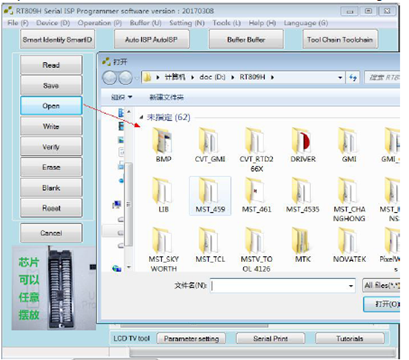Click the folder icon in address bar
Screen dimensions: 409x360
pyautogui.click(x=147, y=77)
